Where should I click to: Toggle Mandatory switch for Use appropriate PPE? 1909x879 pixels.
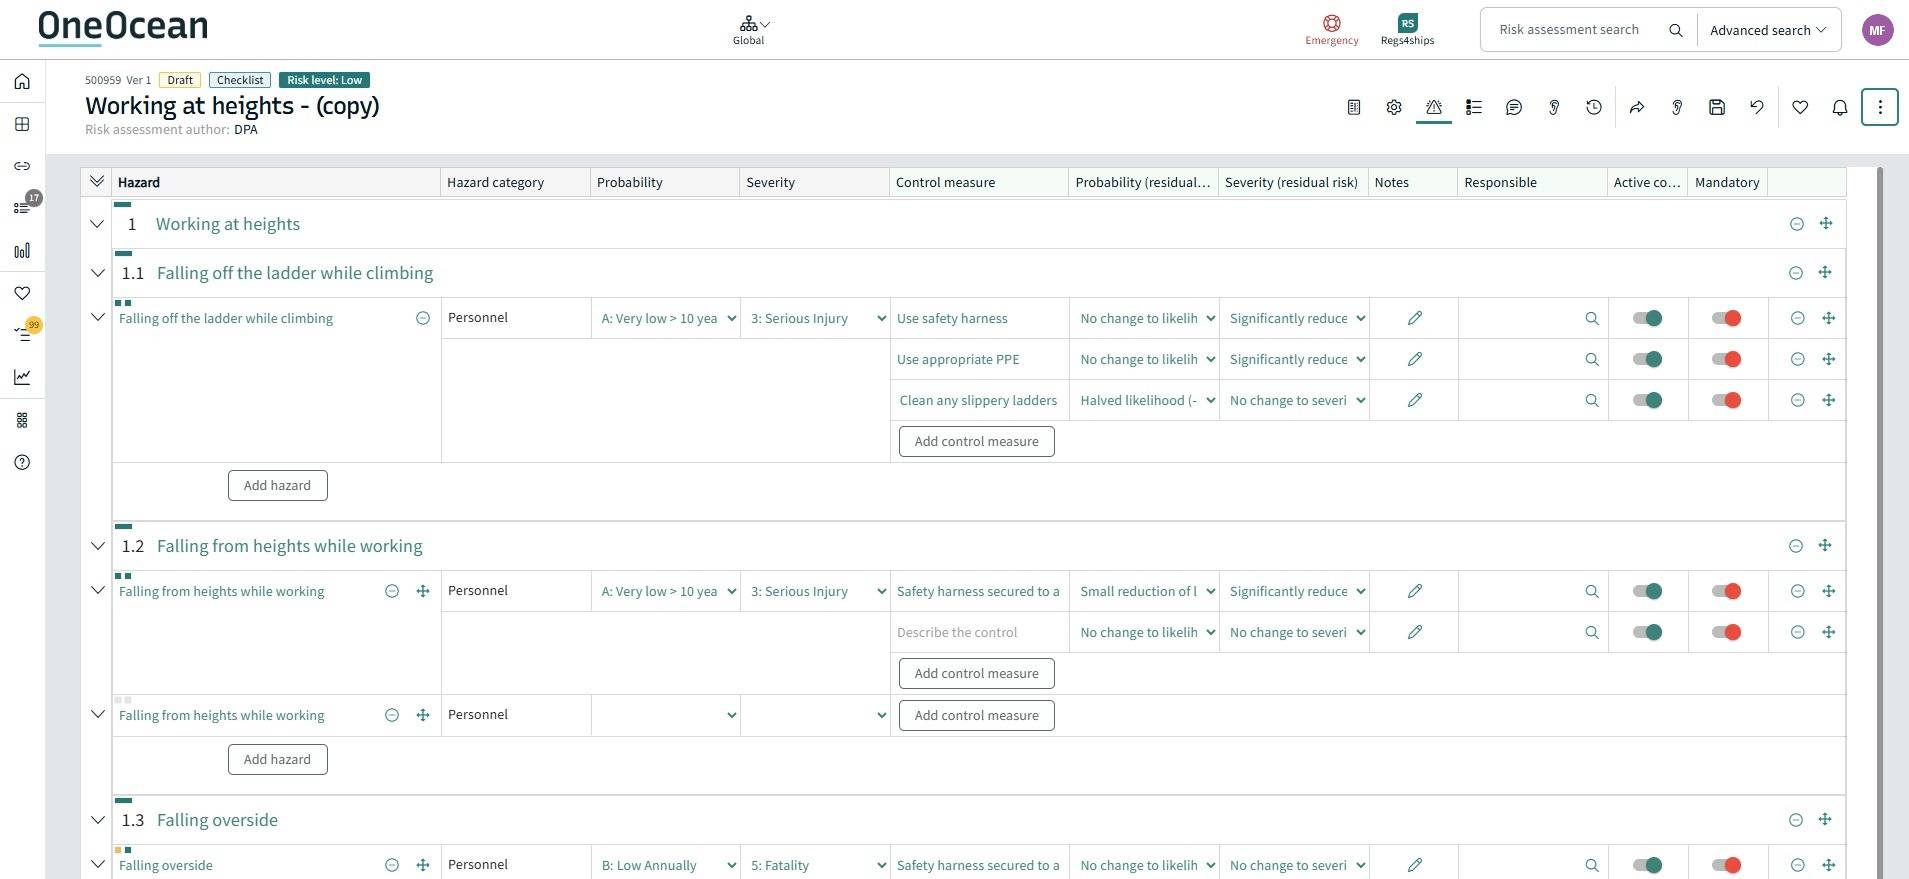1726,359
